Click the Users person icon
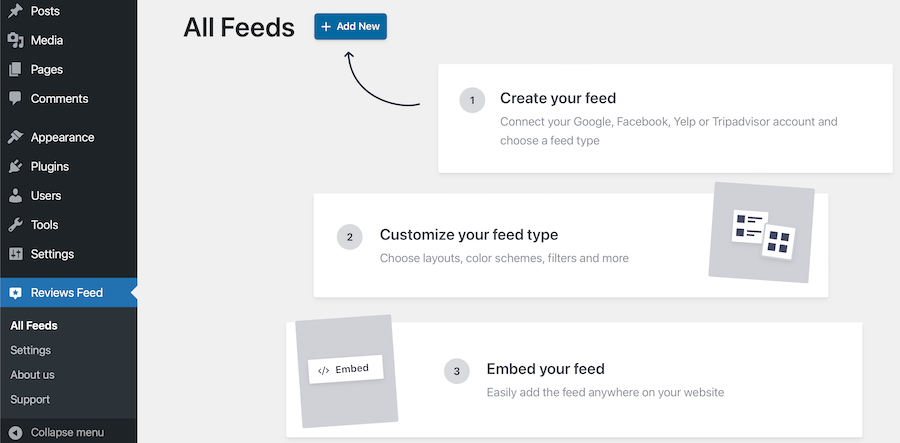The height and width of the screenshot is (443, 900). tap(15, 196)
